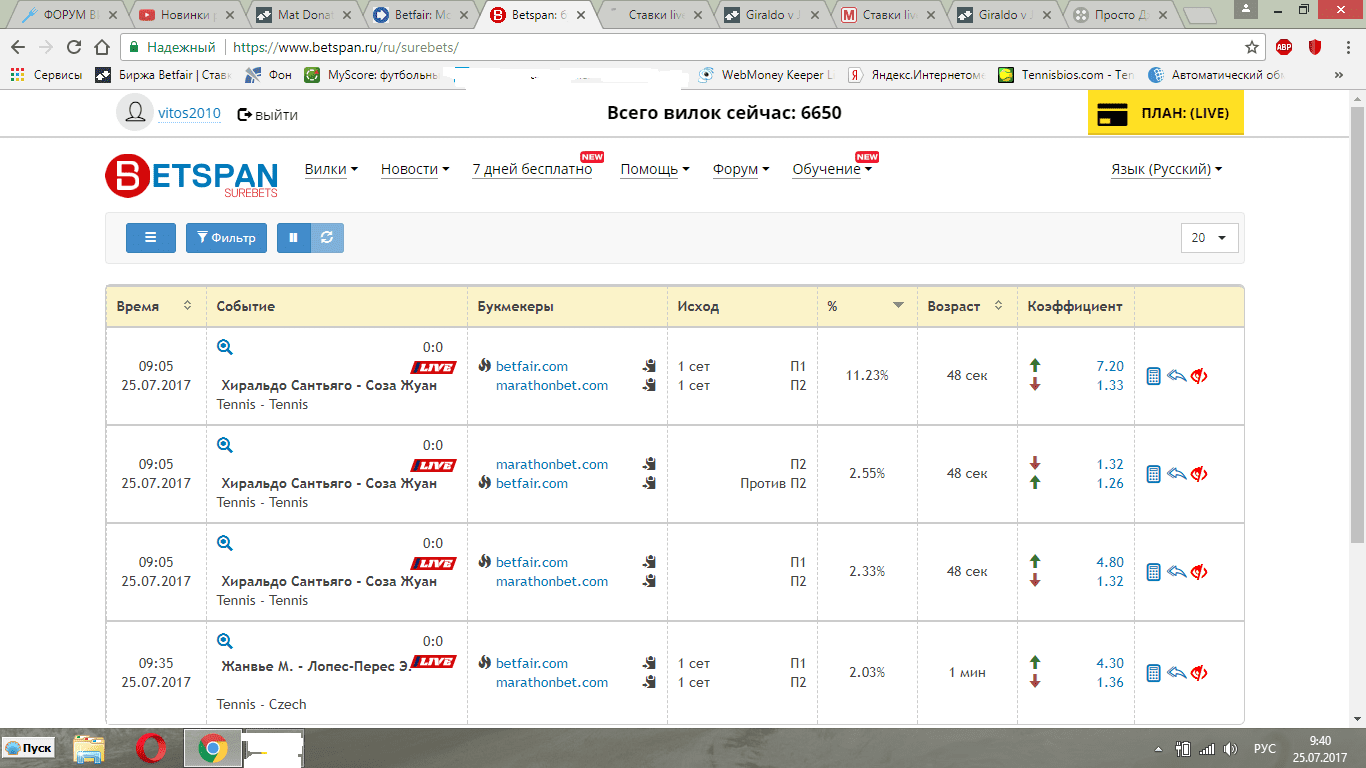Switch to Mat Donat browser tab
1366x768 pixels.
(303, 15)
